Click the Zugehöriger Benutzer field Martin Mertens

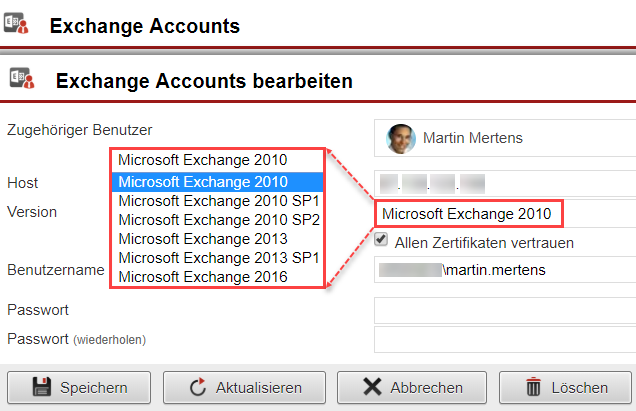coord(505,138)
